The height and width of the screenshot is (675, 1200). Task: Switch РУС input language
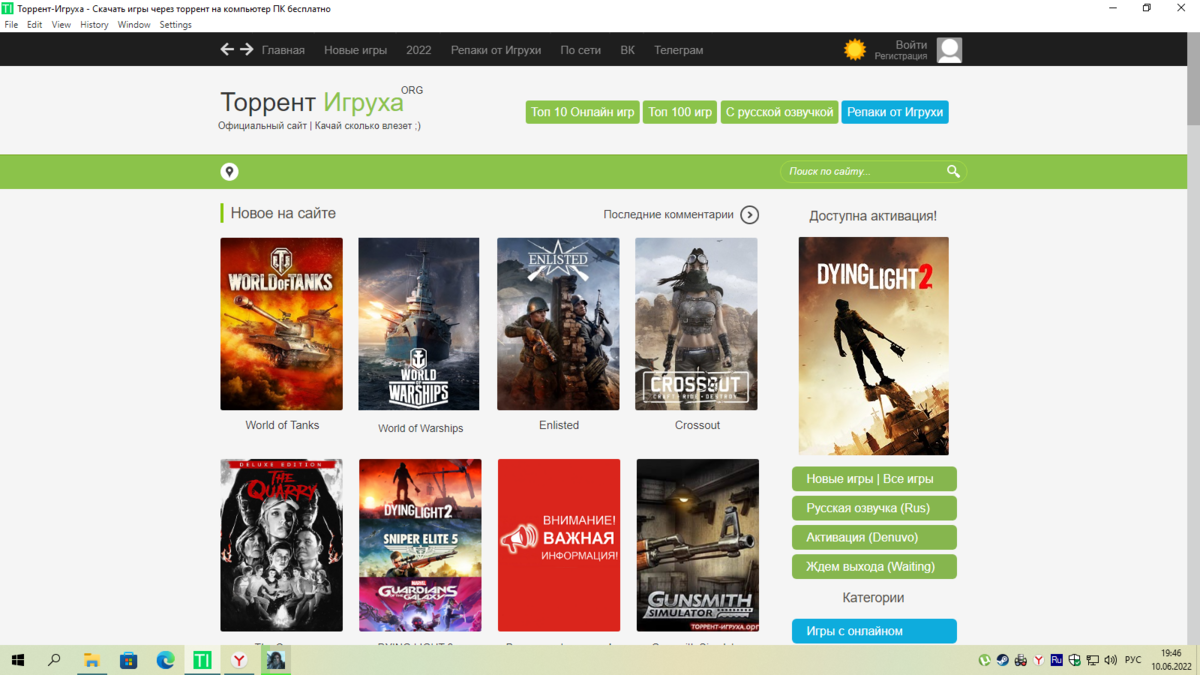pos(1133,660)
